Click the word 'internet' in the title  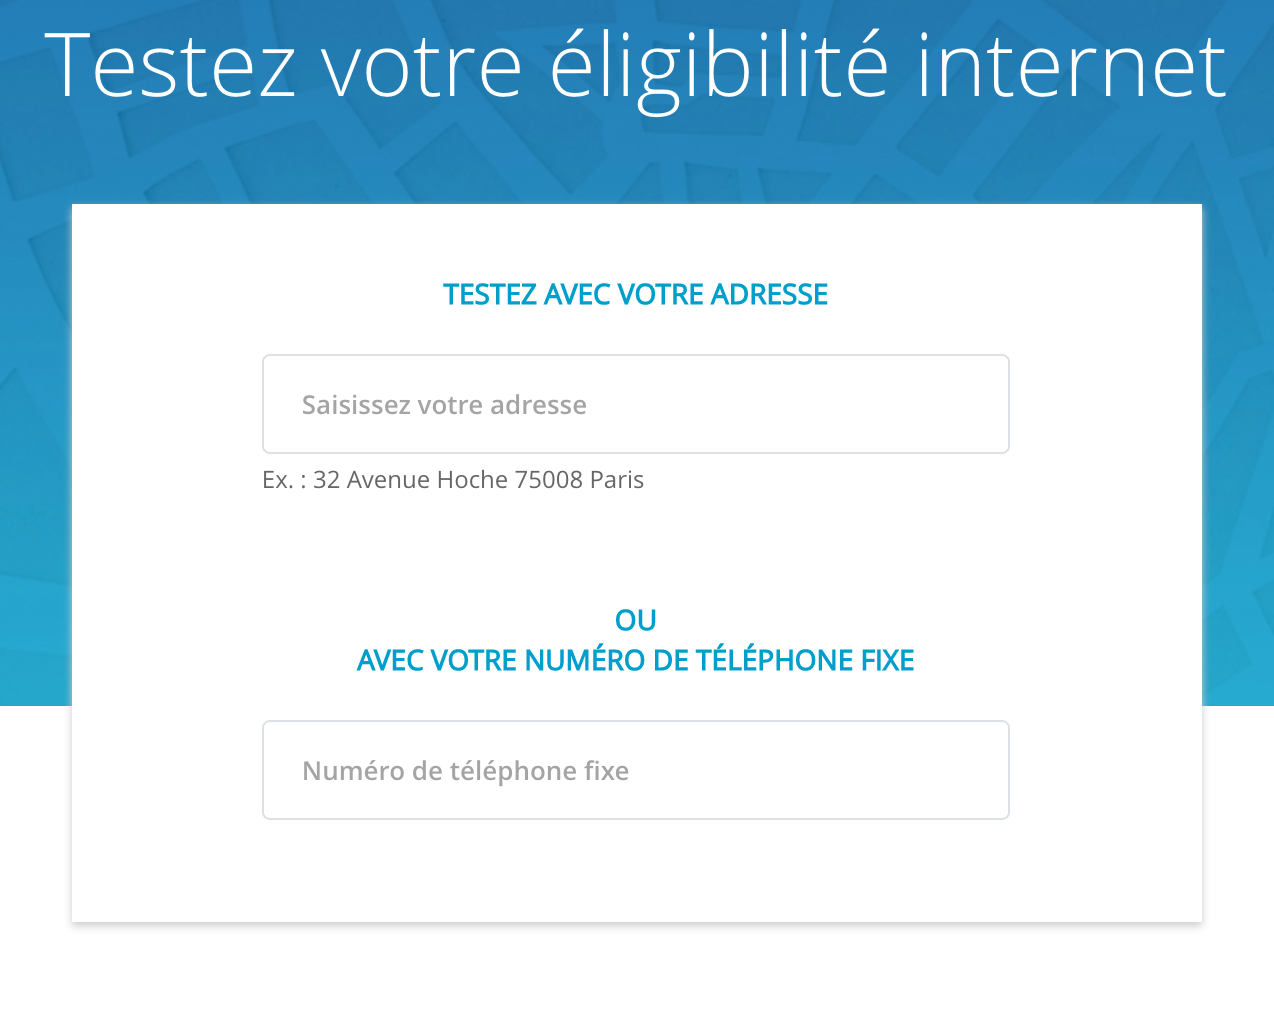(x=1071, y=66)
